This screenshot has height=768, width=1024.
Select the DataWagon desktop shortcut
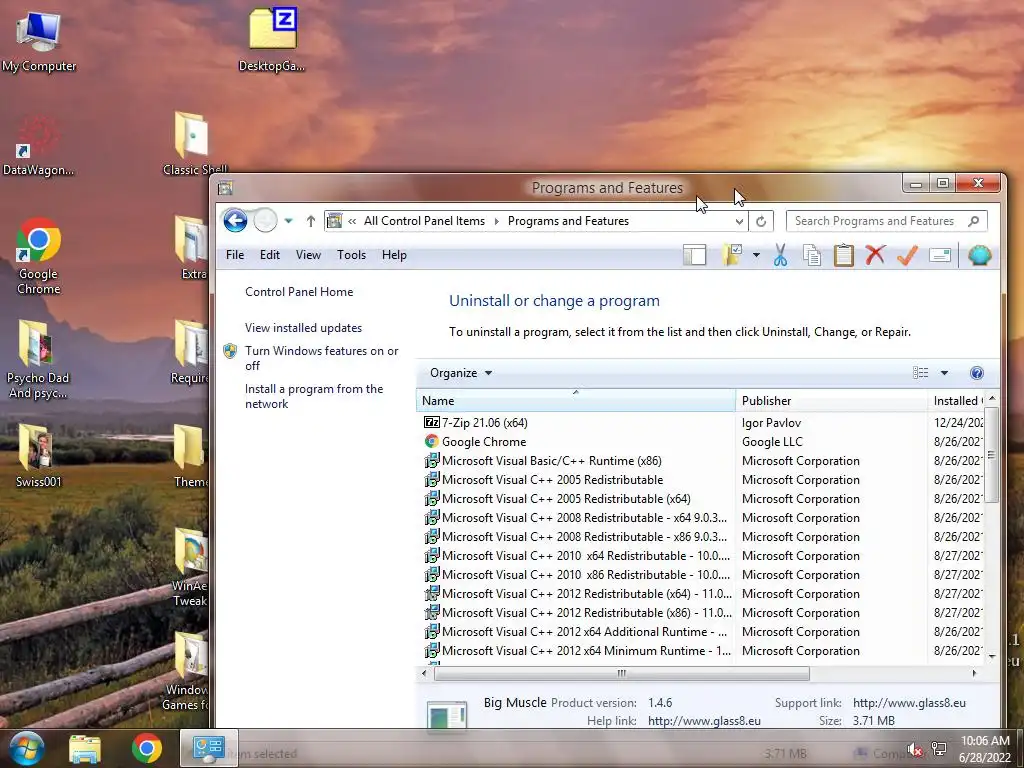[x=38, y=145]
